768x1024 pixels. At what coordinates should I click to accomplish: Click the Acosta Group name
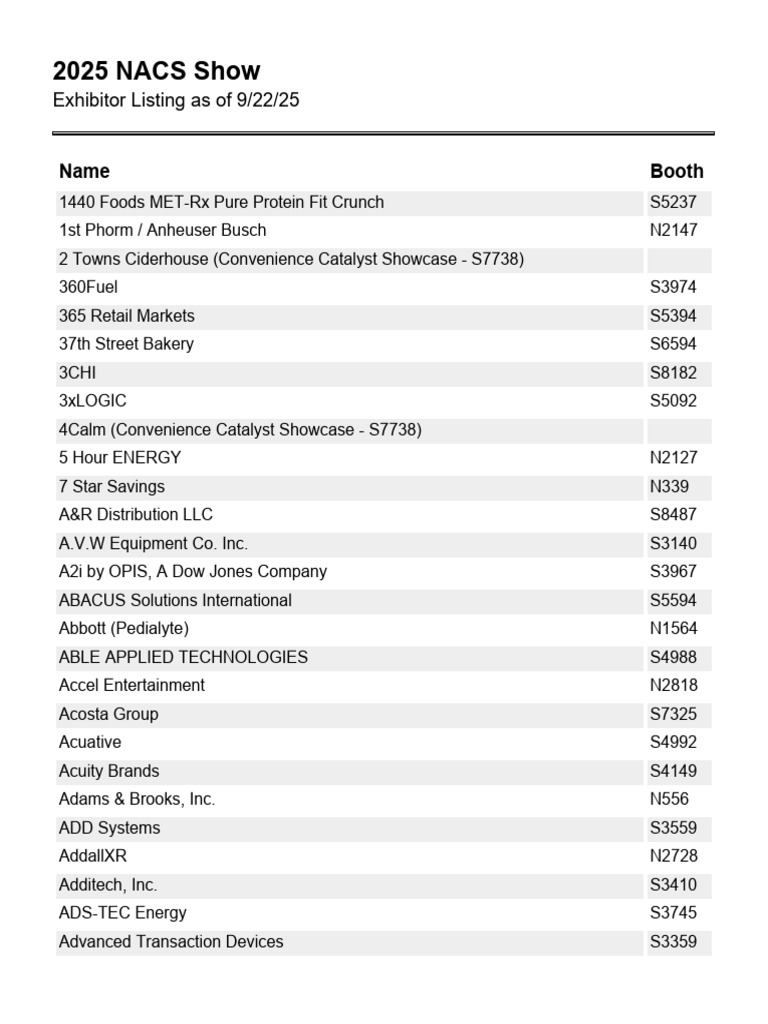coord(108,714)
